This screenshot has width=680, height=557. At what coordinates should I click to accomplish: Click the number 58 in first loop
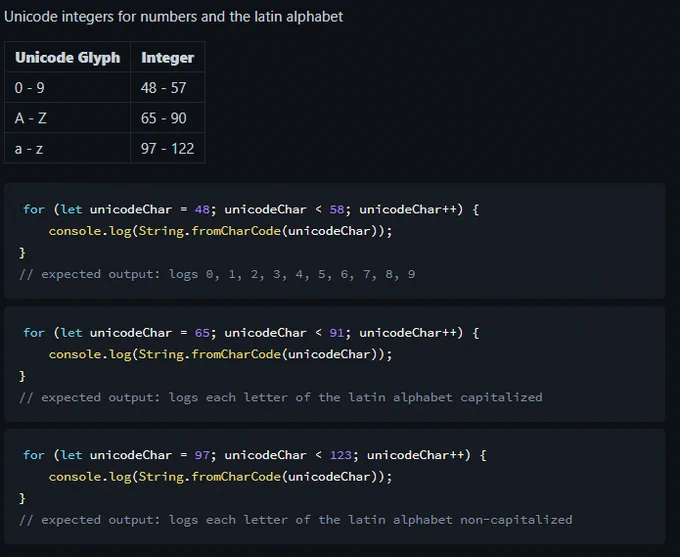pyautogui.click(x=337, y=210)
